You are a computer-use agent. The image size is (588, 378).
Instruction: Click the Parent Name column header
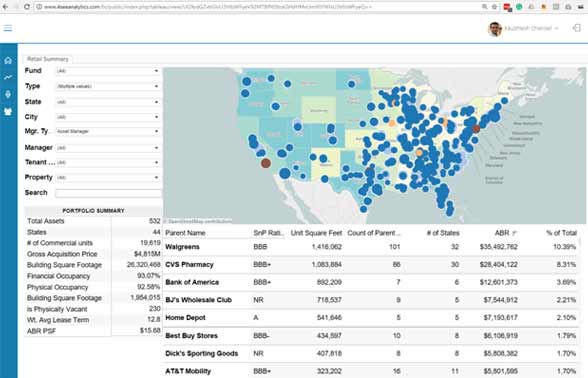click(x=185, y=233)
